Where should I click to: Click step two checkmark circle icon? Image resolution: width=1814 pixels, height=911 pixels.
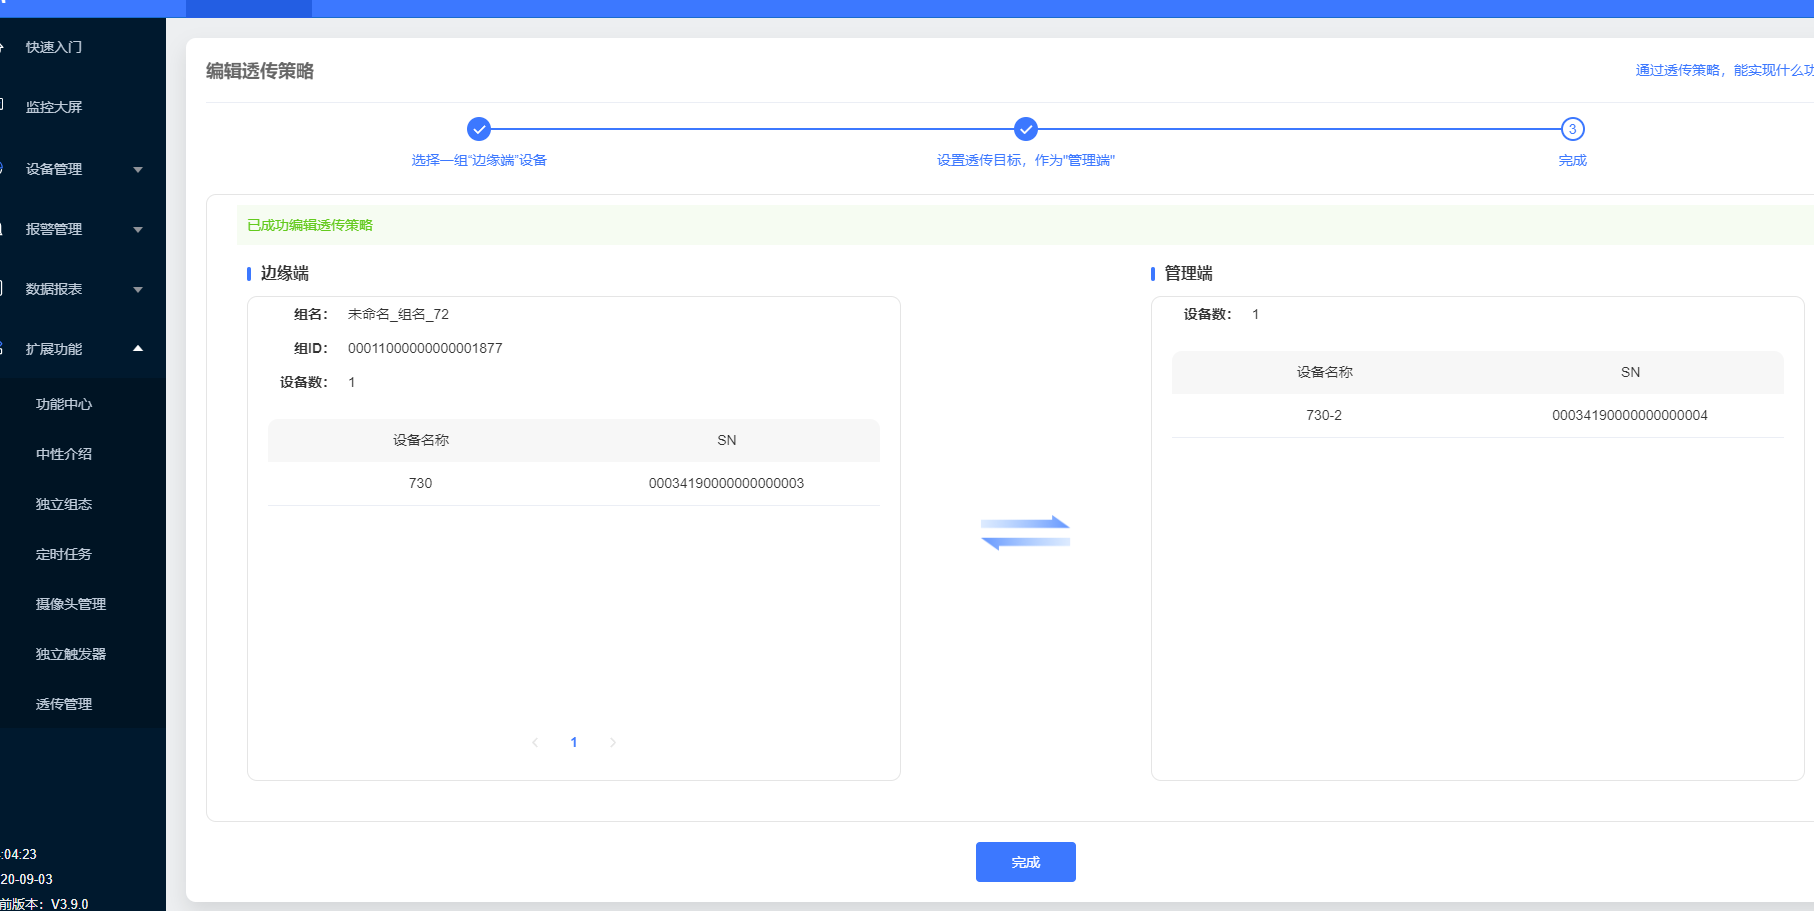pos(1025,129)
